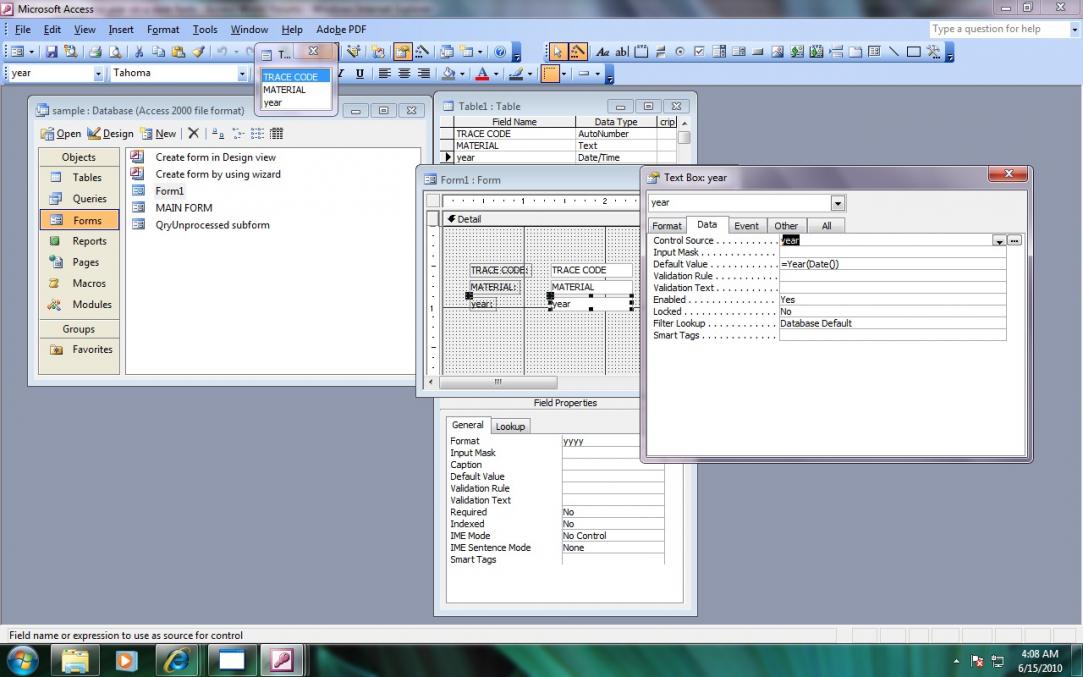Screen dimensions: 1083x677
Task: Click Design in the database window toolbar
Action: 111,133
